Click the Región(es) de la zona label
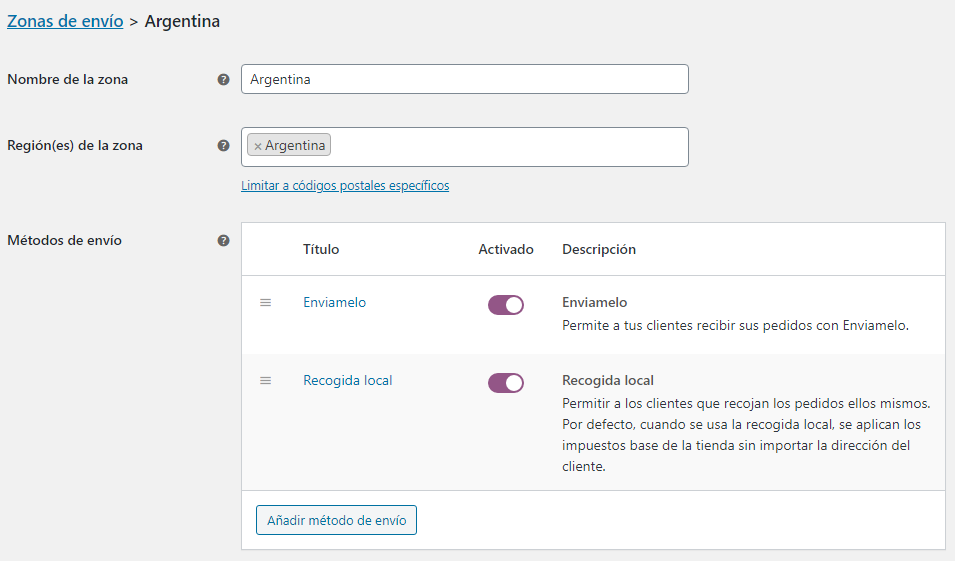Image resolution: width=955 pixels, height=561 pixels. click(75, 146)
